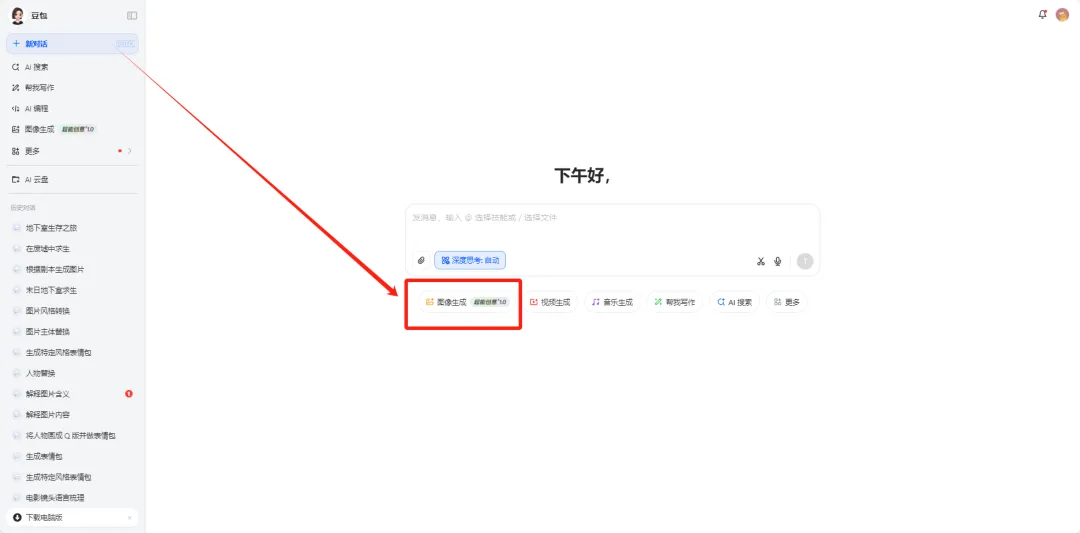This screenshot has width=1080, height=533.
Task: Close the 下载电脑版 banner
Action: [130, 518]
